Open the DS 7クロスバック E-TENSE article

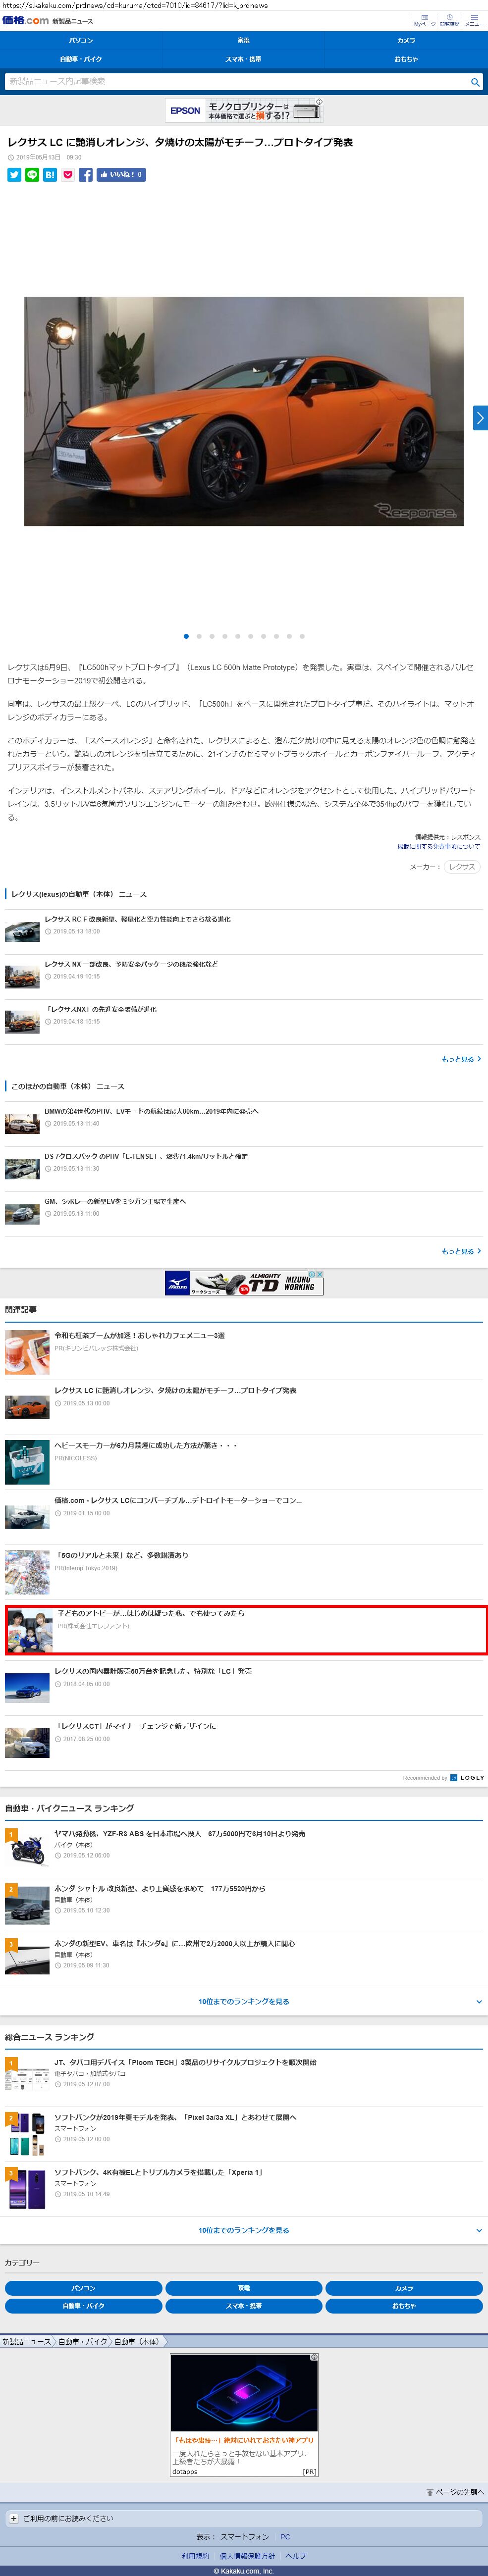click(x=146, y=1157)
